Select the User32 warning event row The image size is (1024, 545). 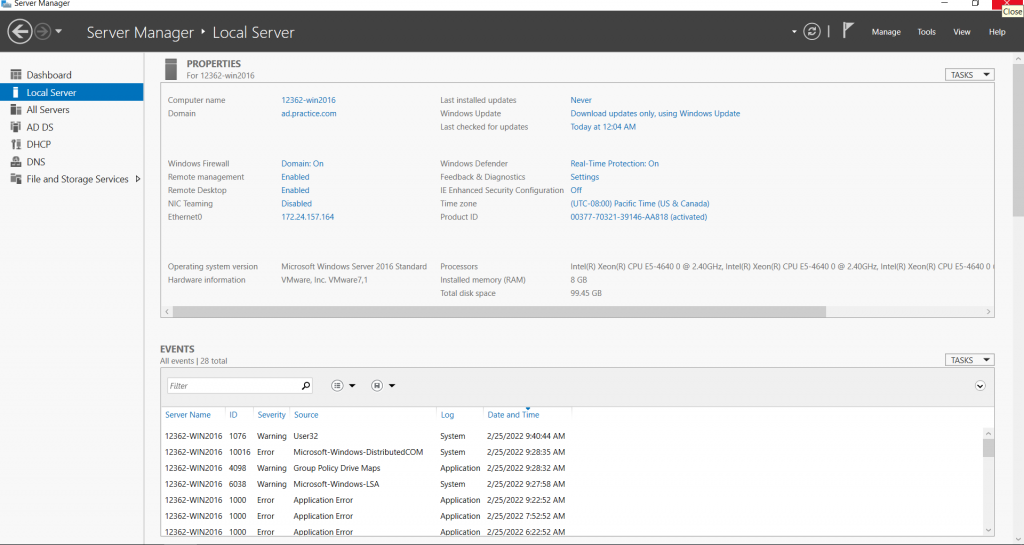(x=572, y=436)
